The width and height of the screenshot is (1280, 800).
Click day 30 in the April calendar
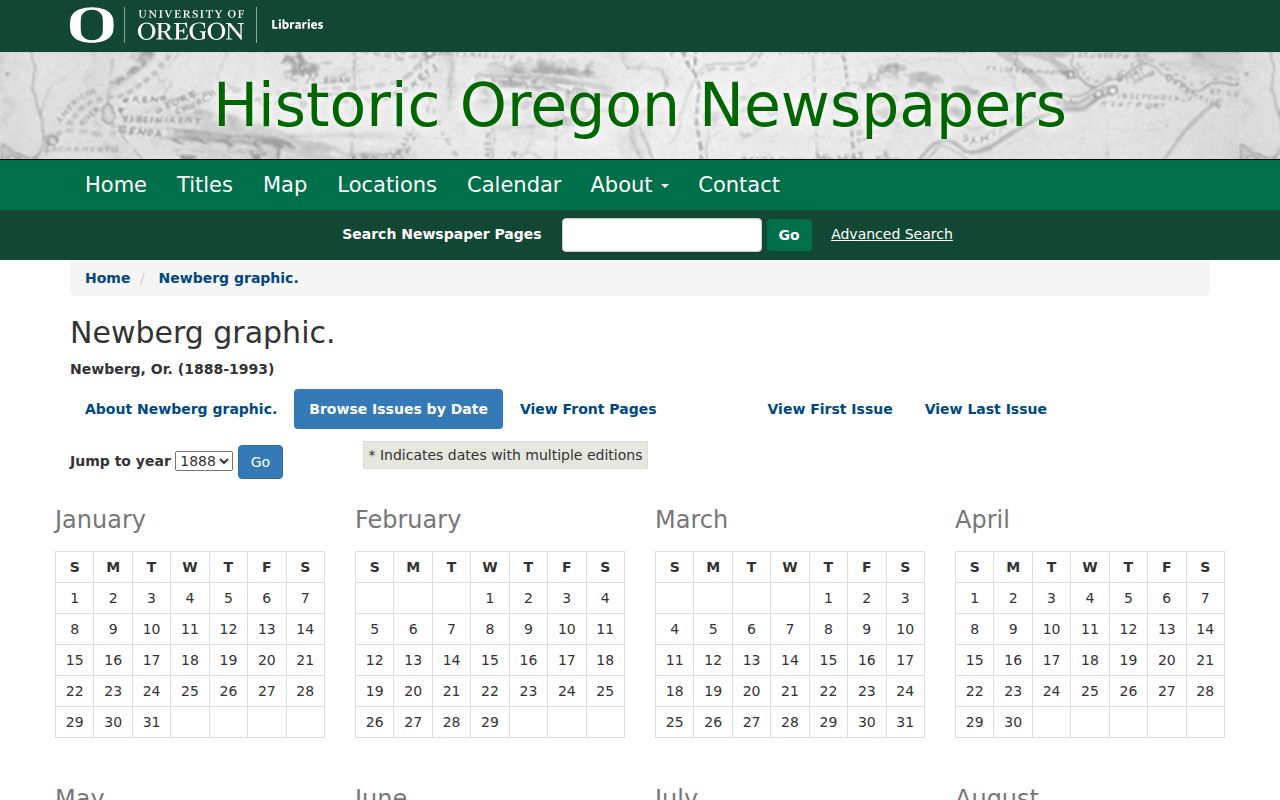click(1013, 722)
